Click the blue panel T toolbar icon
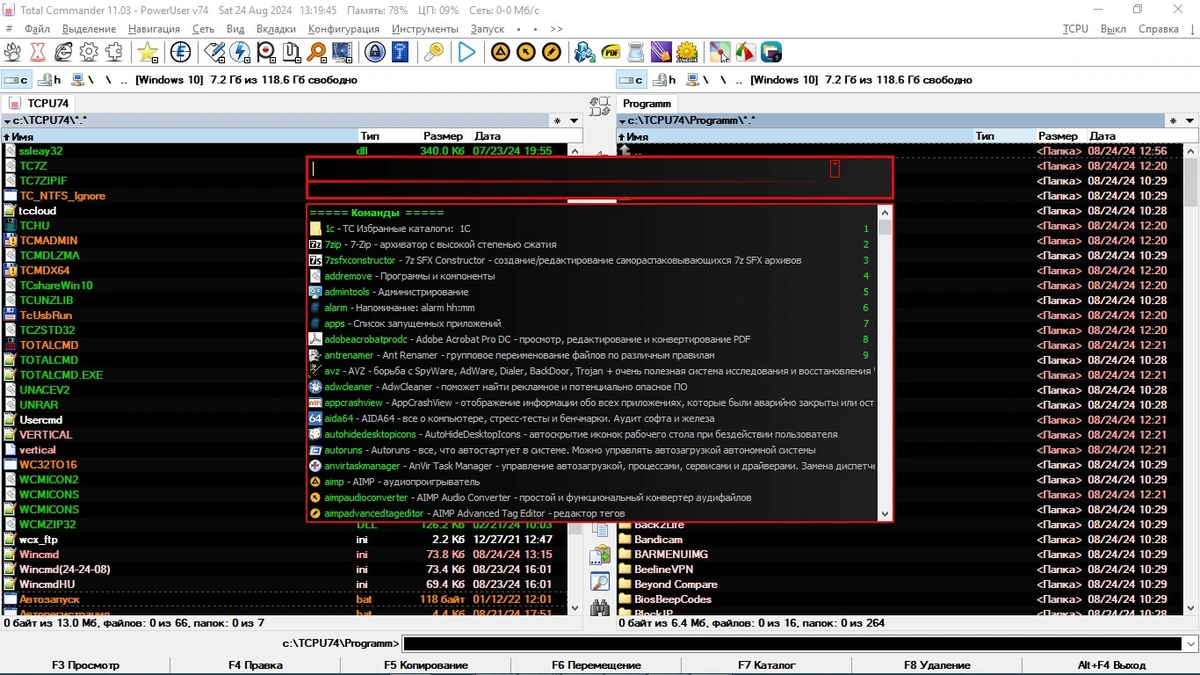The height and width of the screenshot is (675, 1200). point(400,52)
